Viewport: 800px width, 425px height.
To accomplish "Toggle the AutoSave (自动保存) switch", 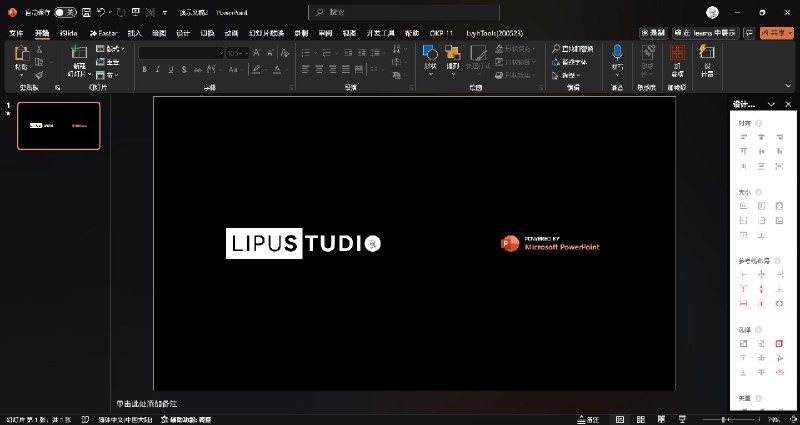I will [x=65, y=12].
